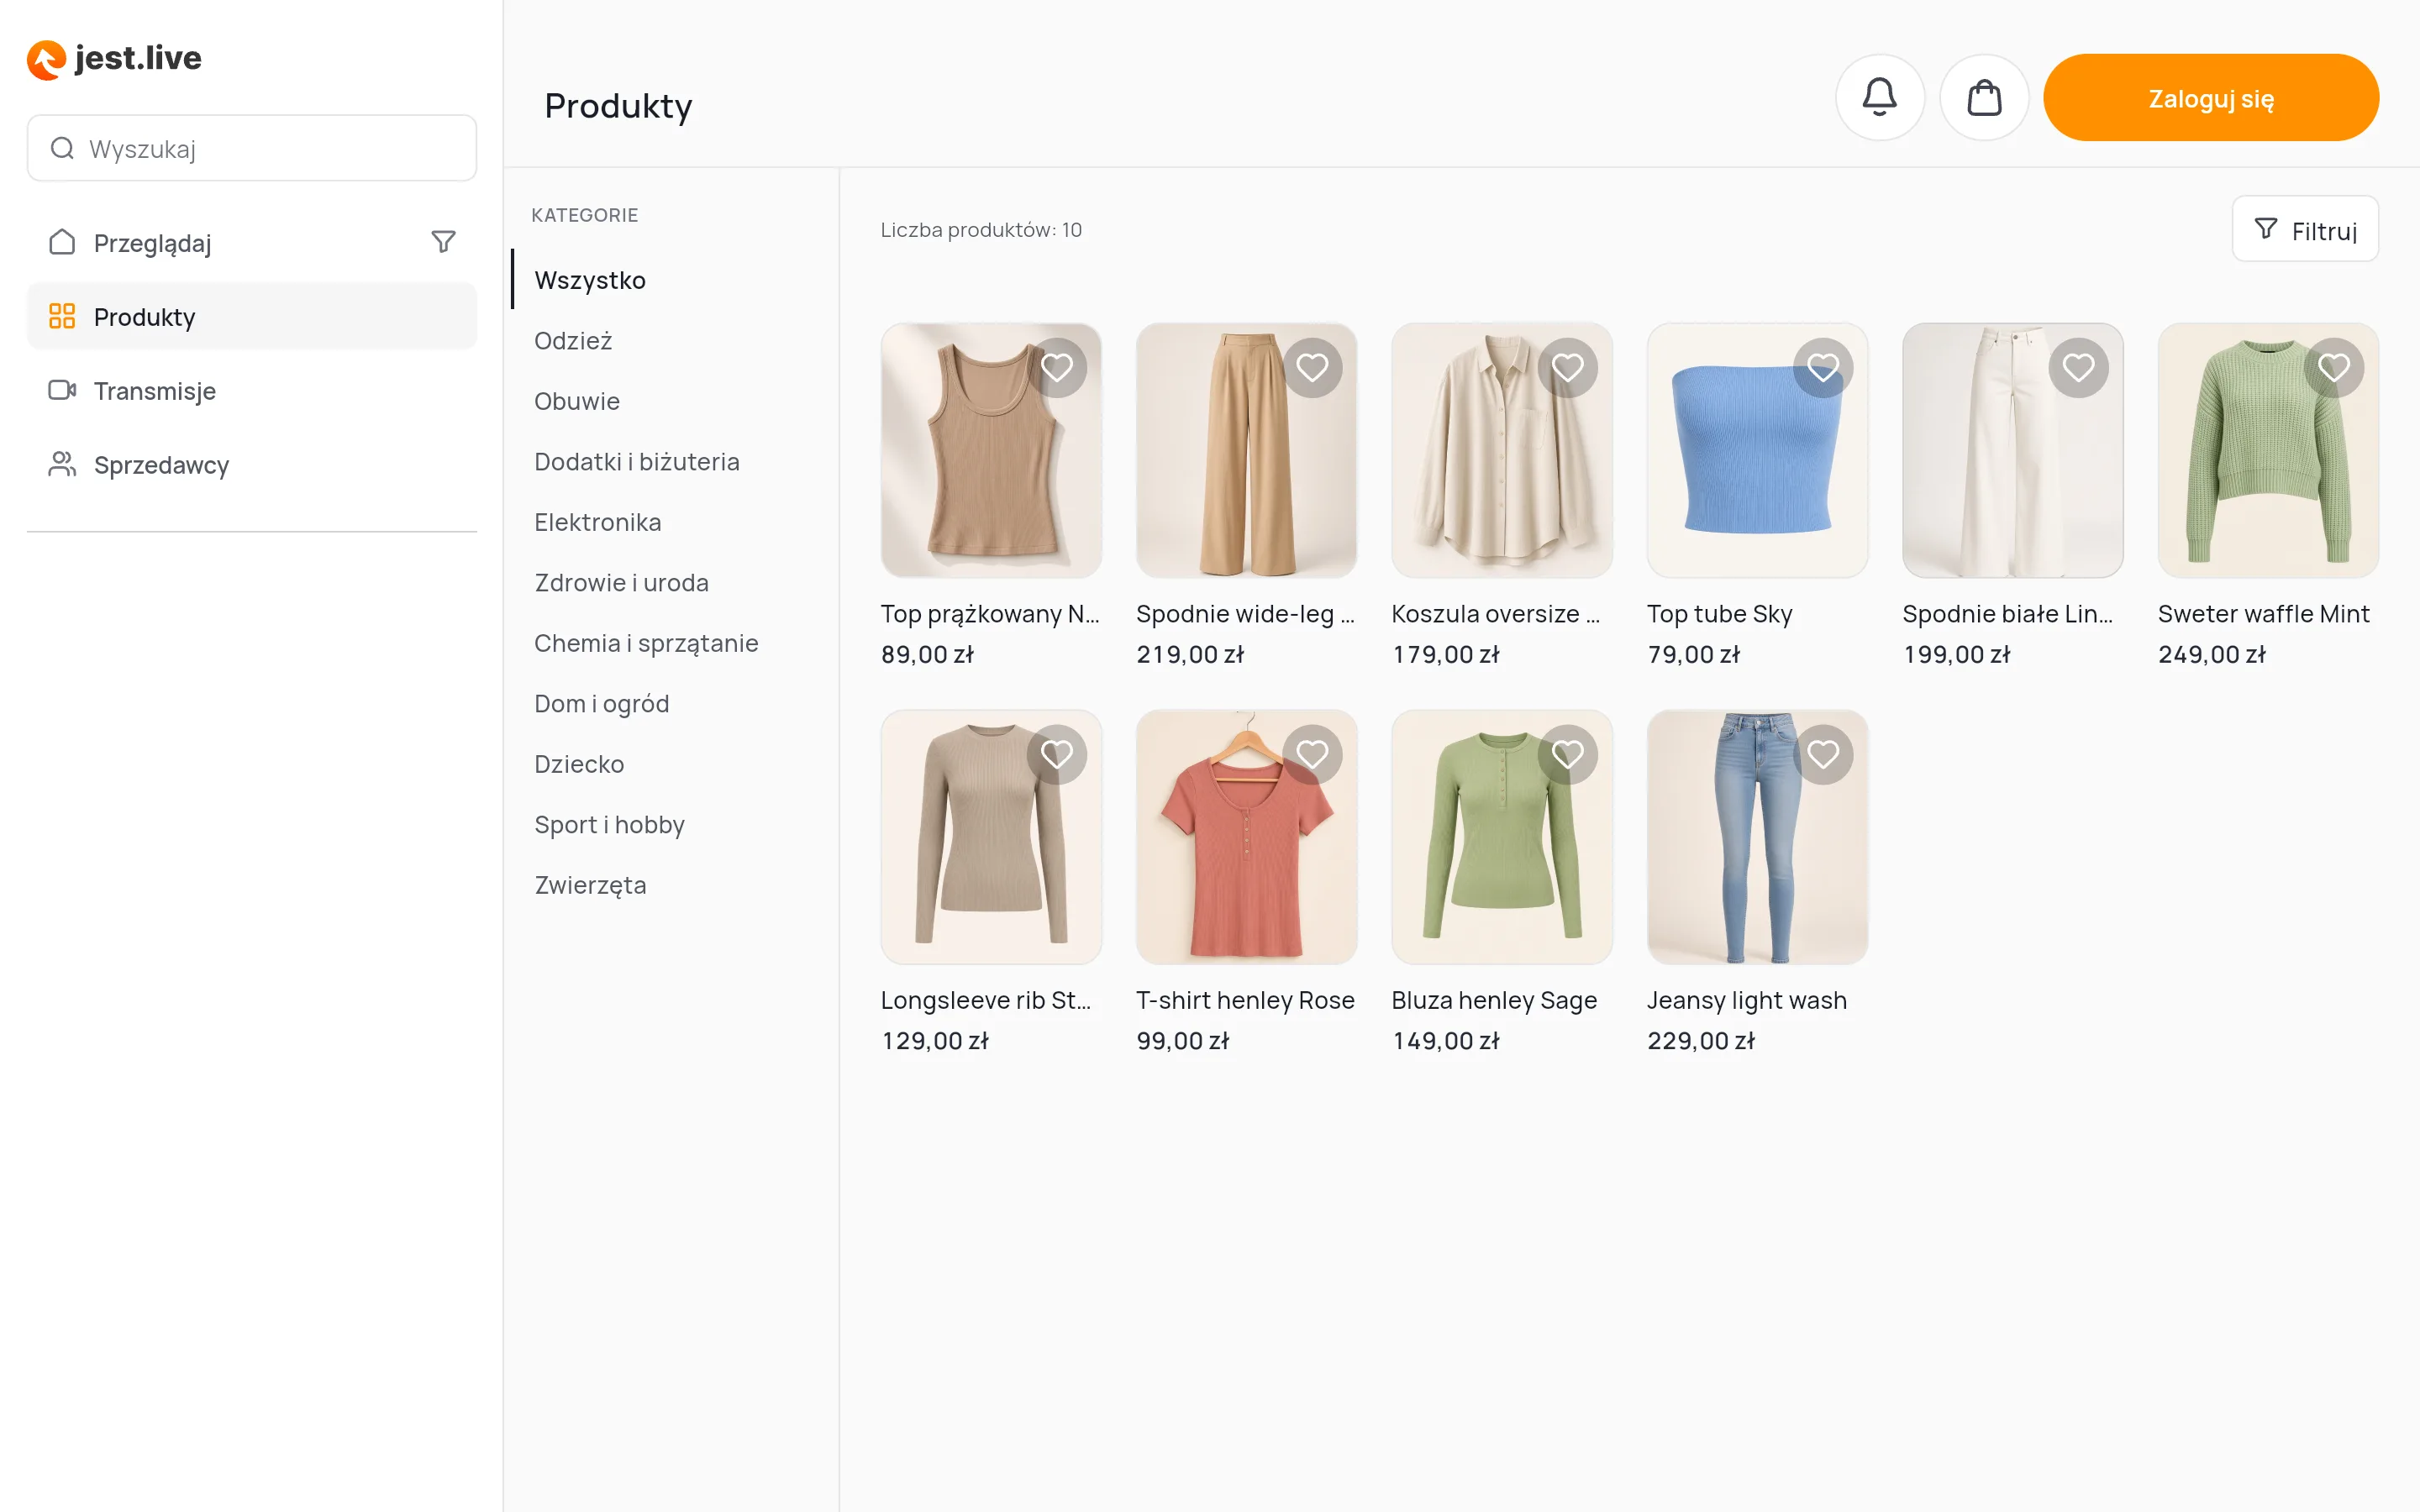Click the jest.live logo
Image resolution: width=2420 pixels, height=1512 pixels.
click(x=114, y=59)
